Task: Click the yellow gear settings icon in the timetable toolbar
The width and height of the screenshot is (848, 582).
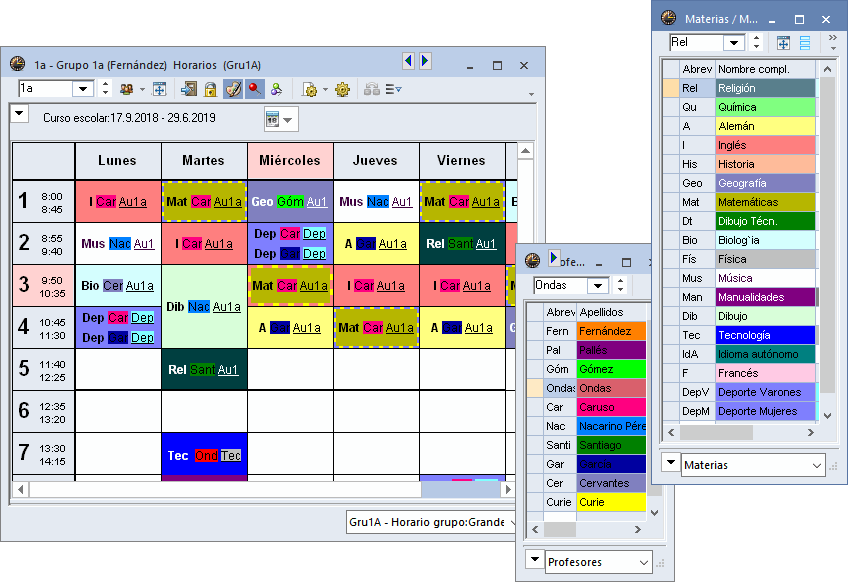Action: click(x=342, y=89)
